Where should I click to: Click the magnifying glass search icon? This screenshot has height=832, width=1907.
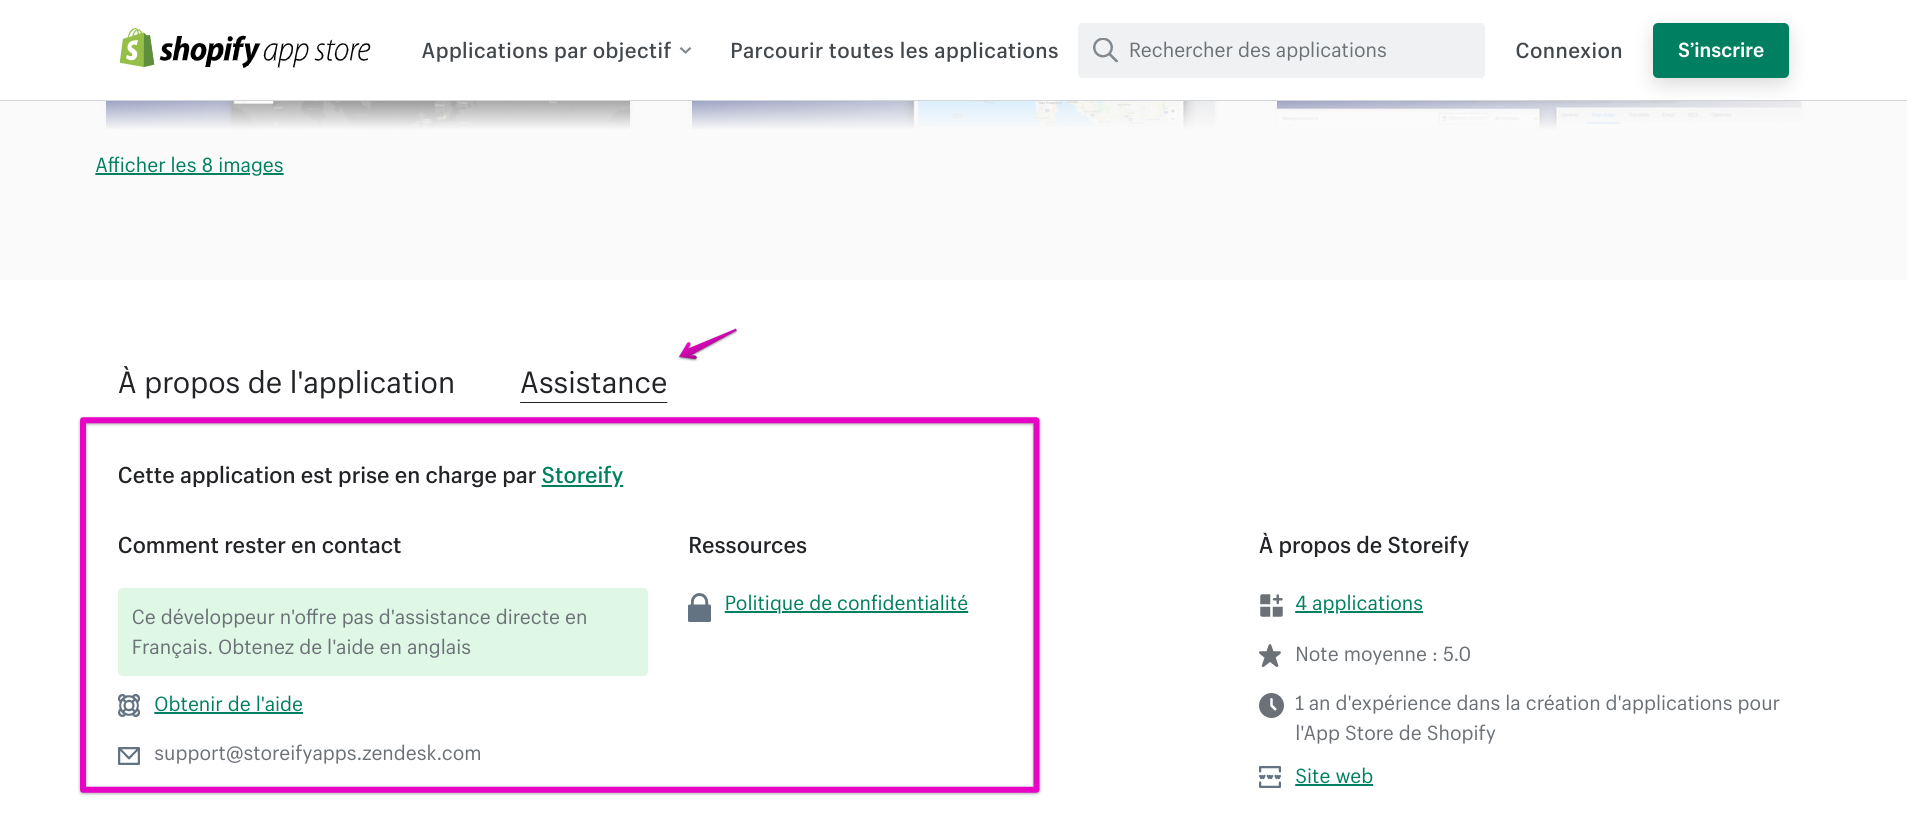[x=1105, y=50]
